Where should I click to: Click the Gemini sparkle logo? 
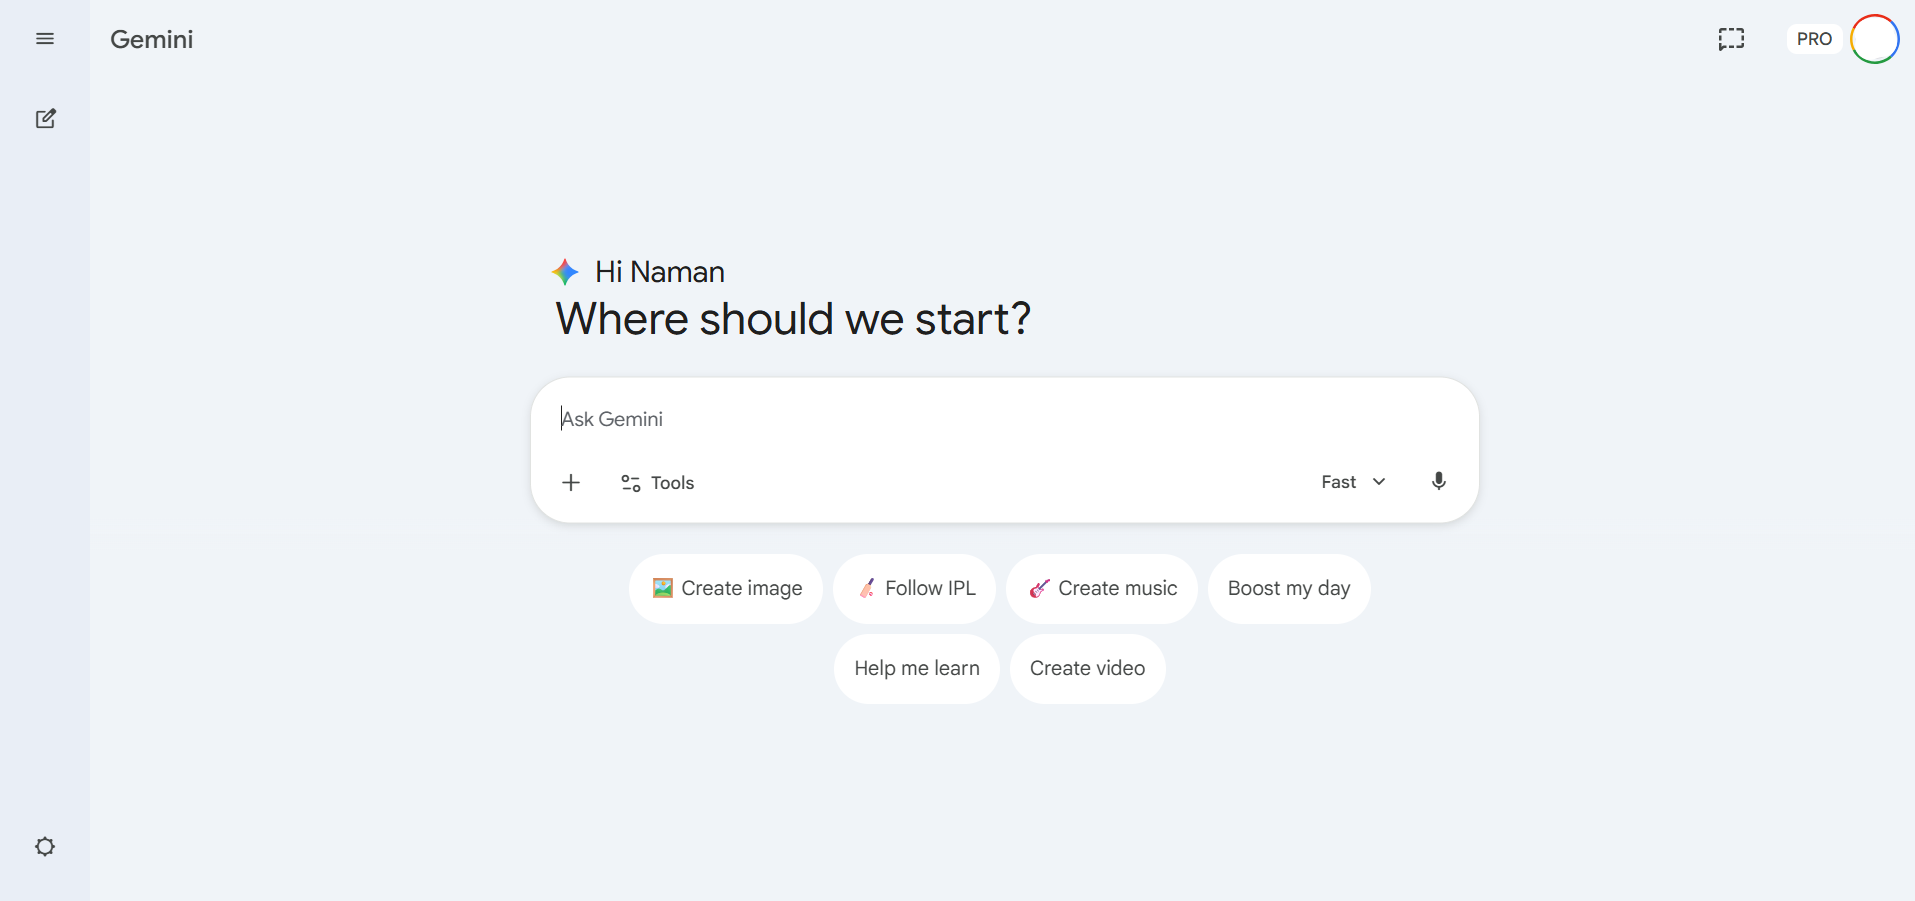click(x=565, y=272)
